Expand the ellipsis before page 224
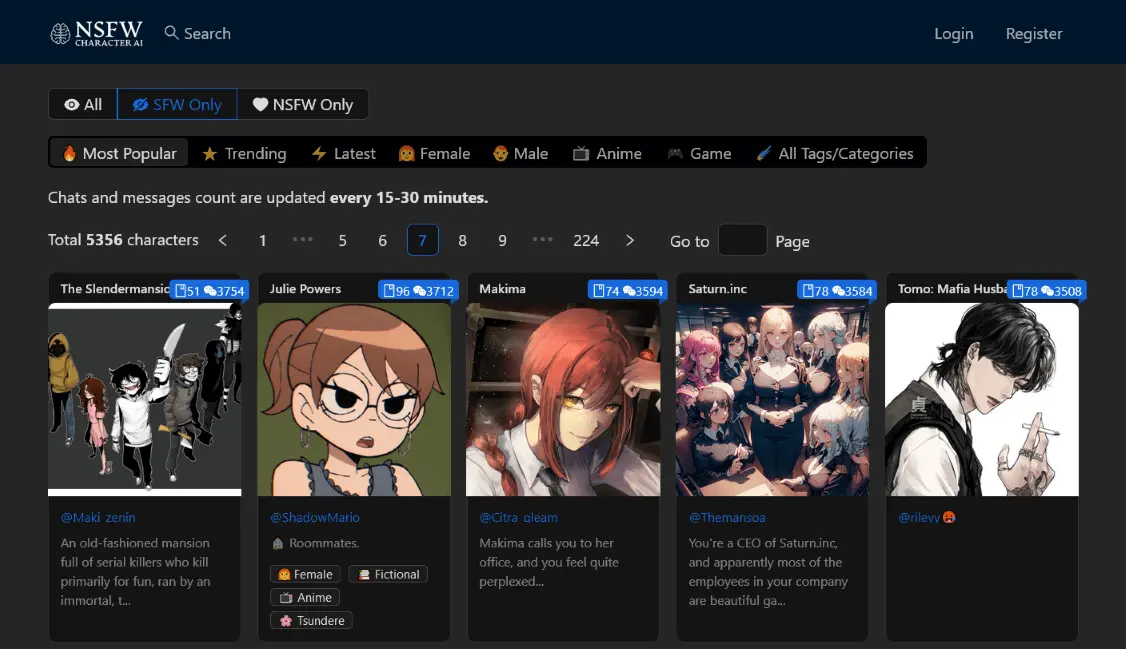This screenshot has width=1126, height=649. pyautogui.click(x=543, y=240)
